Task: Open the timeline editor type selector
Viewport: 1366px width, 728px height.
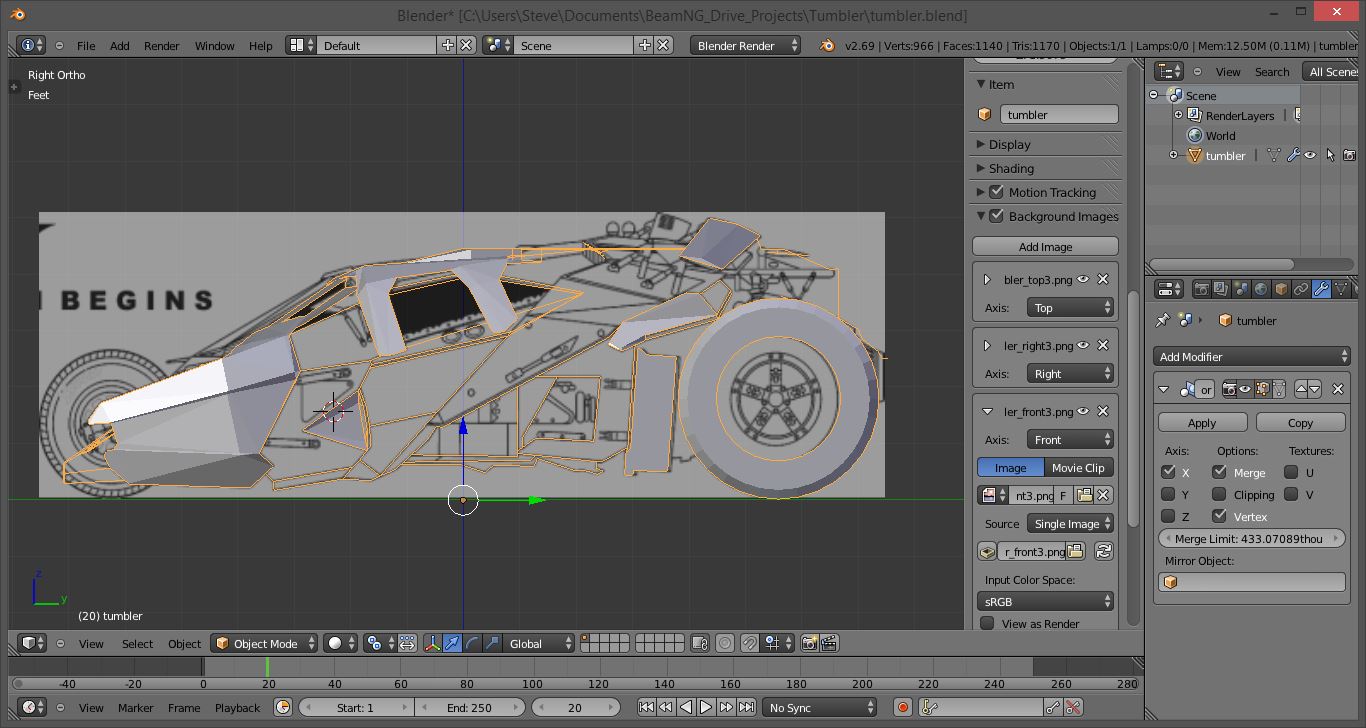Action: point(33,707)
